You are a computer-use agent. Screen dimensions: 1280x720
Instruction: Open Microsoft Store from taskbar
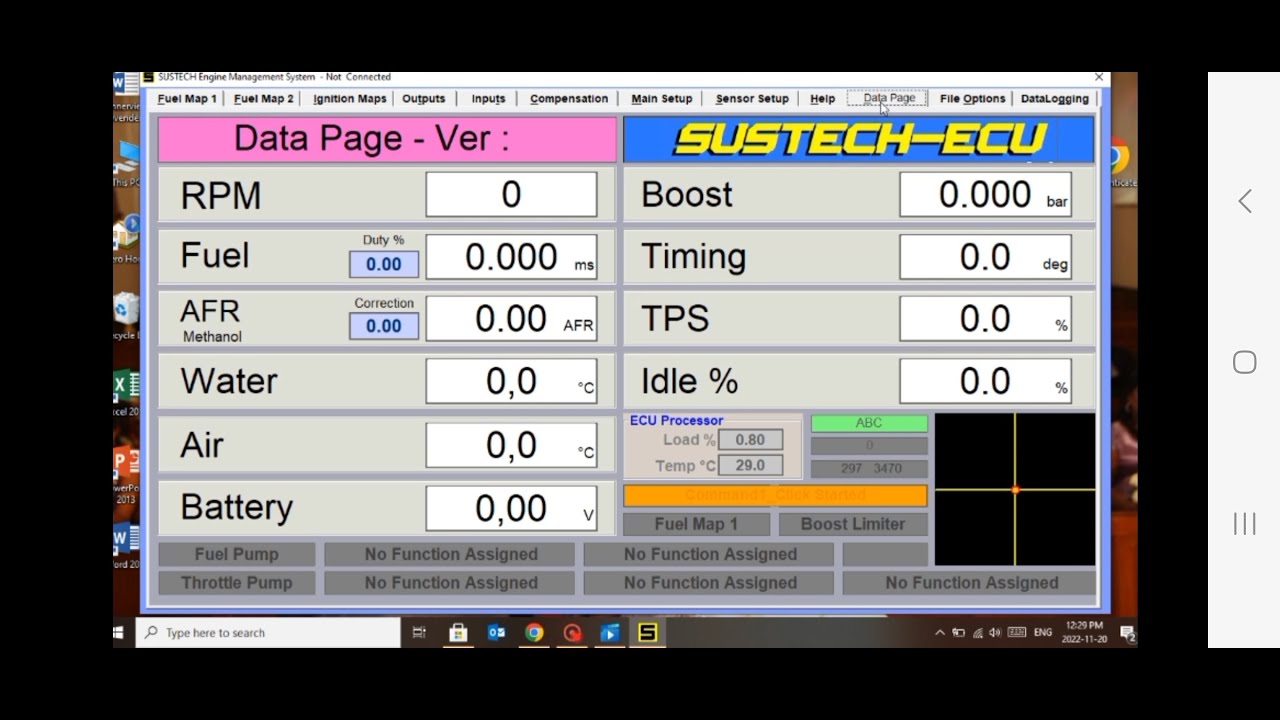click(x=458, y=633)
